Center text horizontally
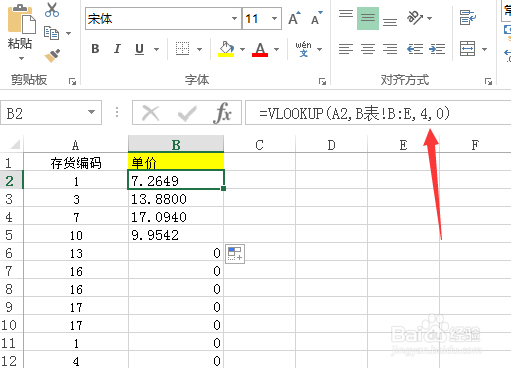 [368, 49]
